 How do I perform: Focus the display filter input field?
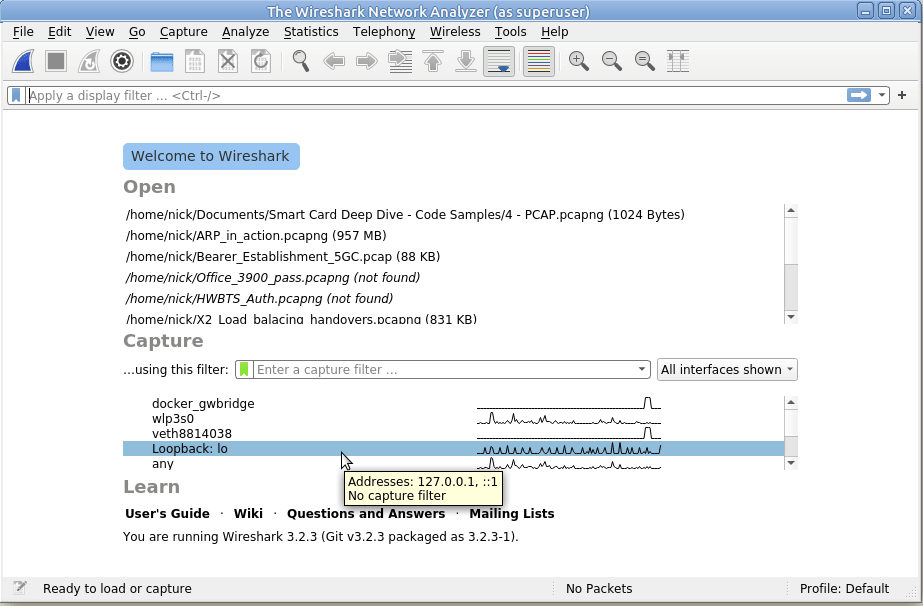(436, 95)
